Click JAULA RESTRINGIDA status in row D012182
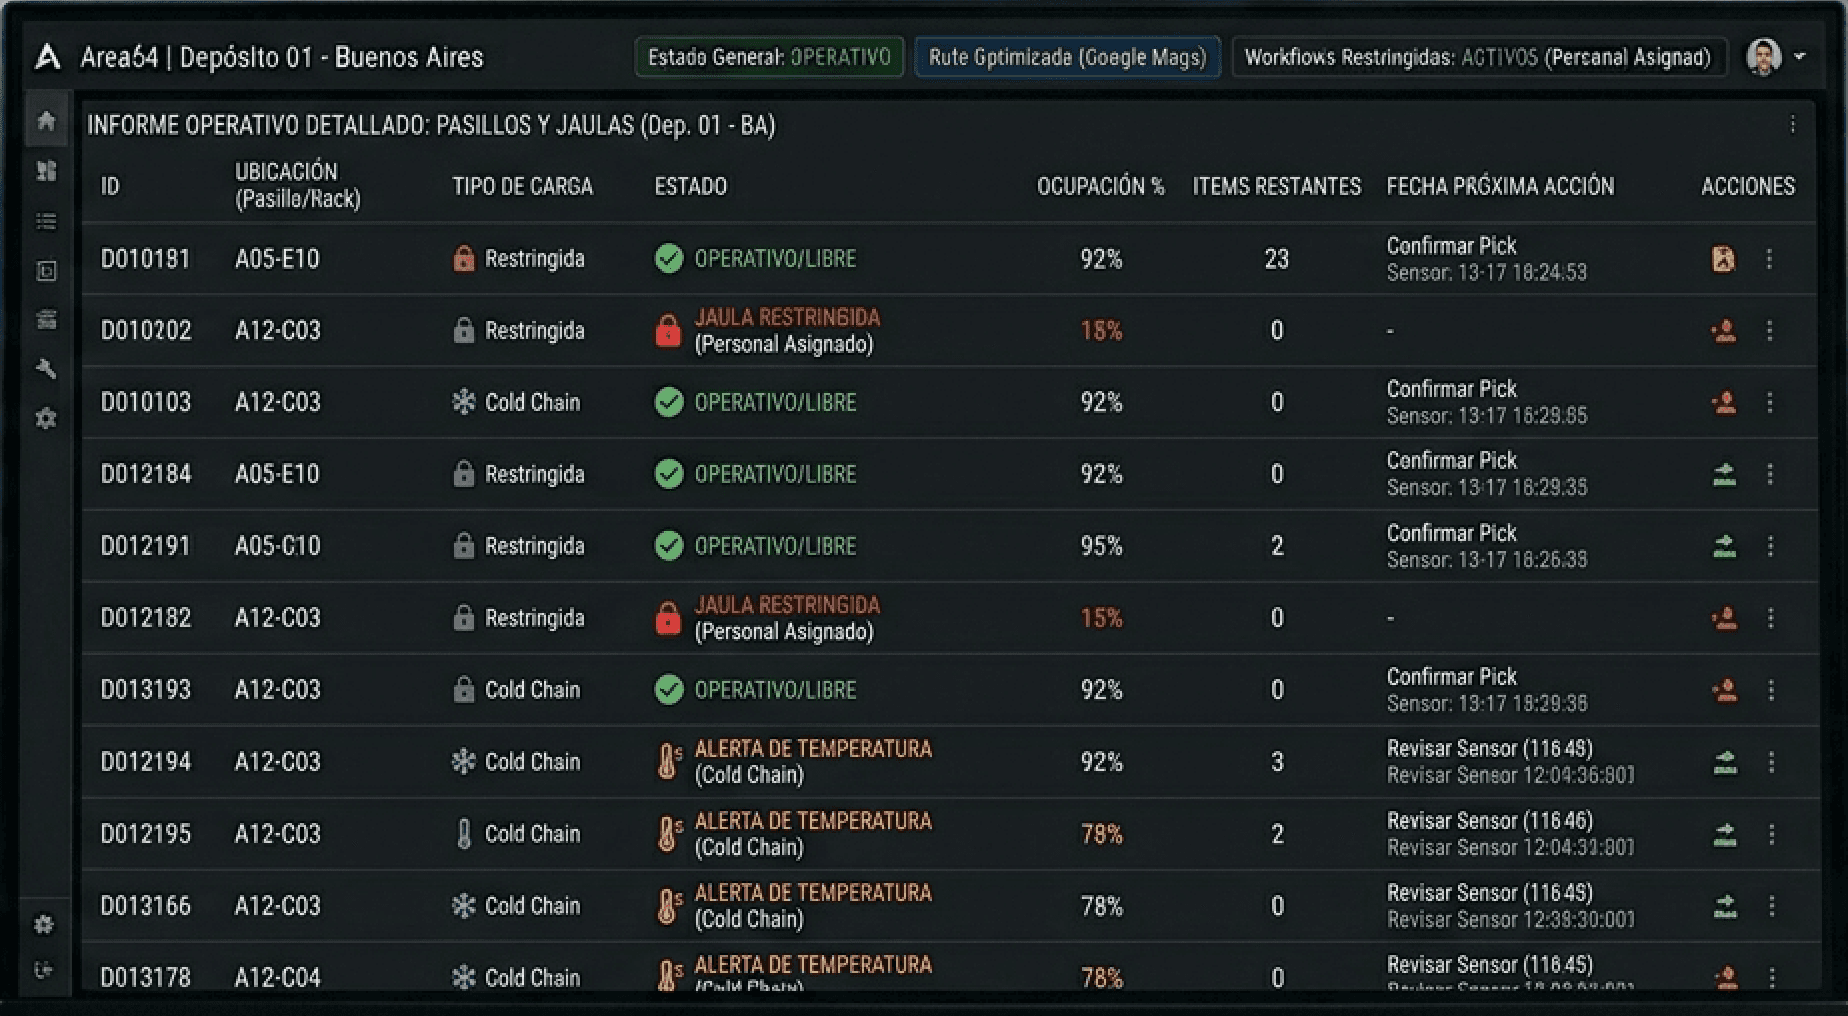1848x1016 pixels. (787, 605)
